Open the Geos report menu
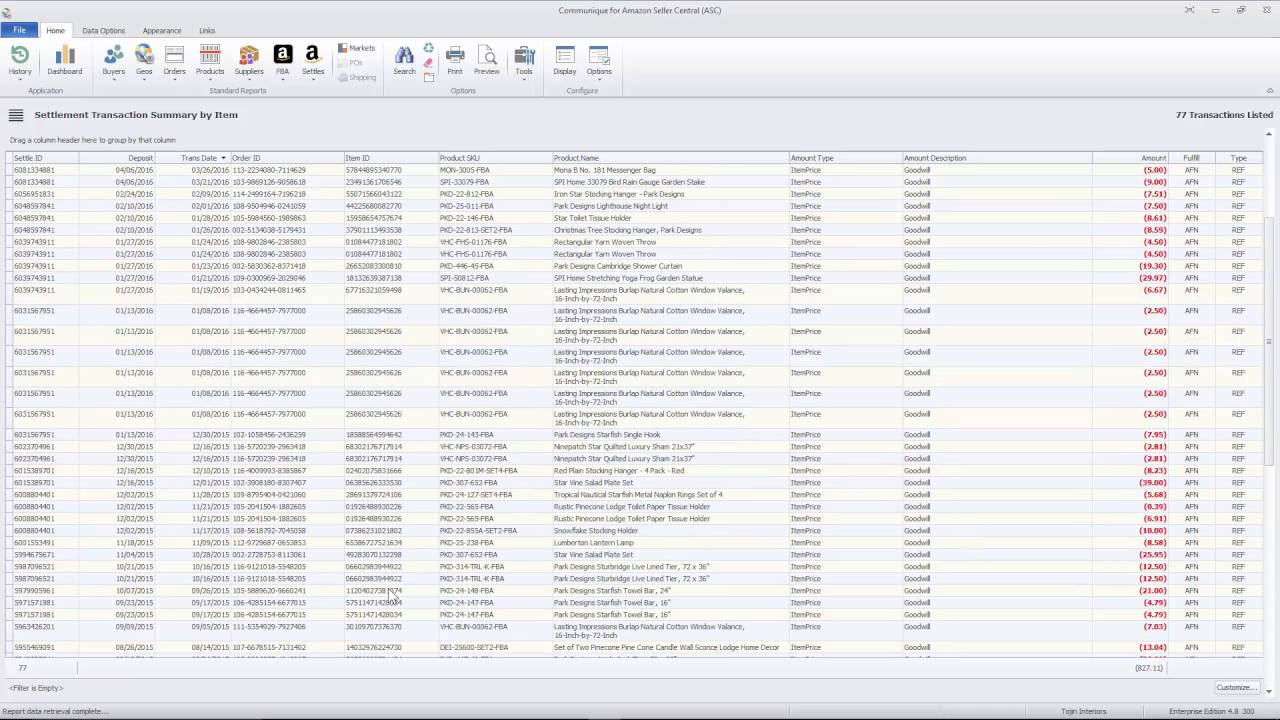1280x720 pixels. pyautogui.click(x=144, y=60)
